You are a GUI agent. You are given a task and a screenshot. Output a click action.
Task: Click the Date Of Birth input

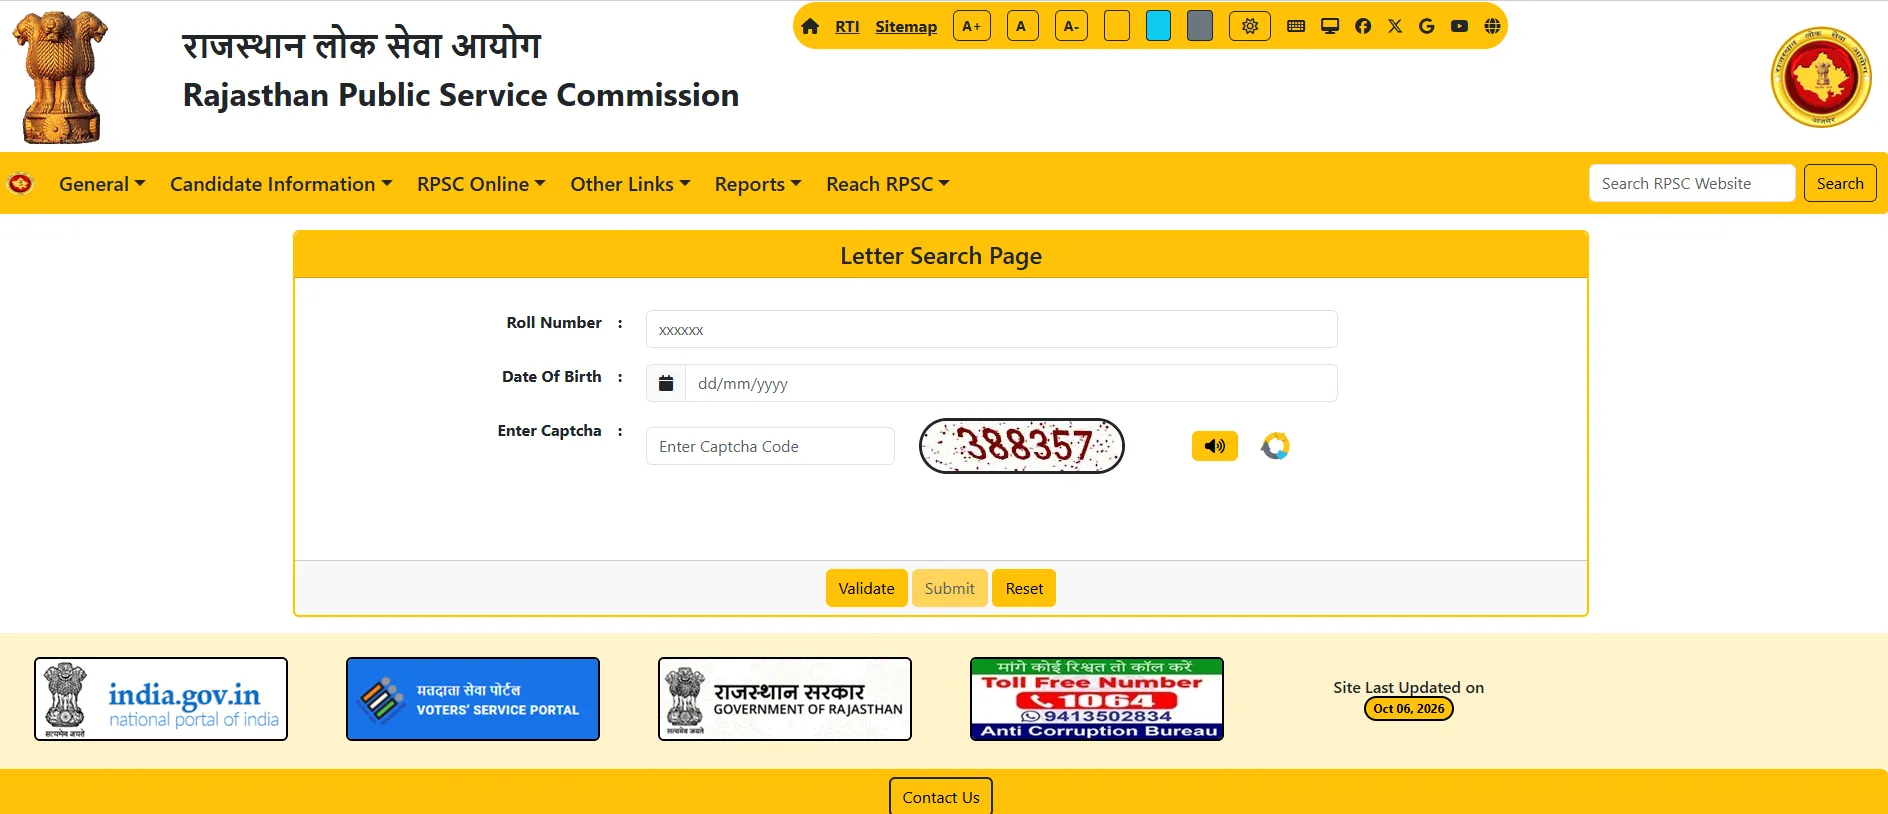click(1011, 383)
